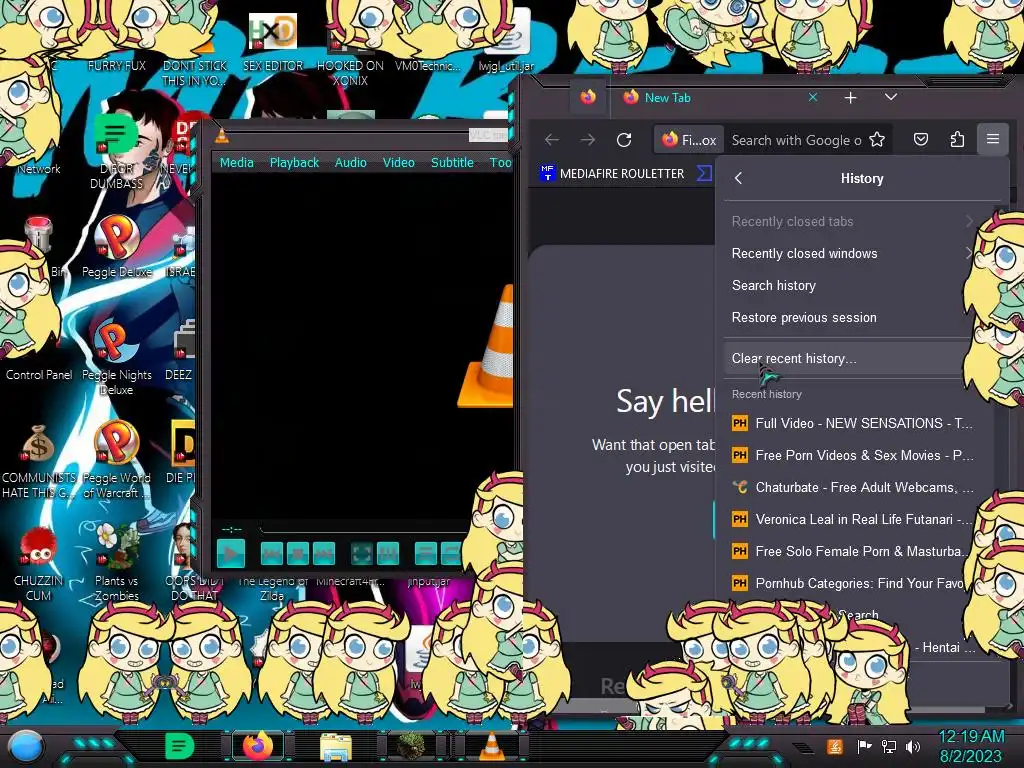The image size is (1024, 768).
Task: Open VLC Audio menu
Action: point(351,163)
